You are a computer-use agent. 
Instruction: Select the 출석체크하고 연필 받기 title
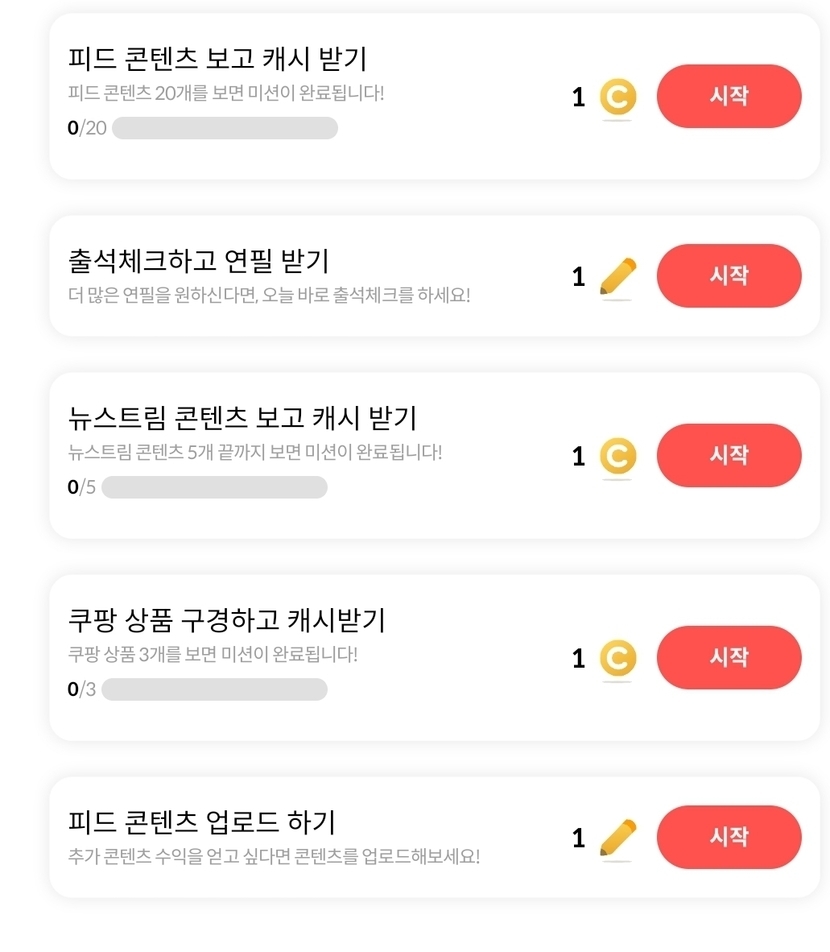click(x=198, y=261)
